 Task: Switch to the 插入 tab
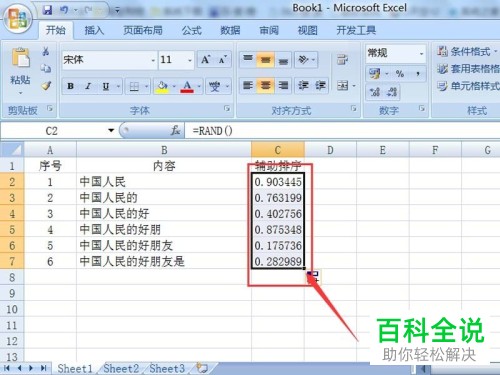click(x=94, y=30)
